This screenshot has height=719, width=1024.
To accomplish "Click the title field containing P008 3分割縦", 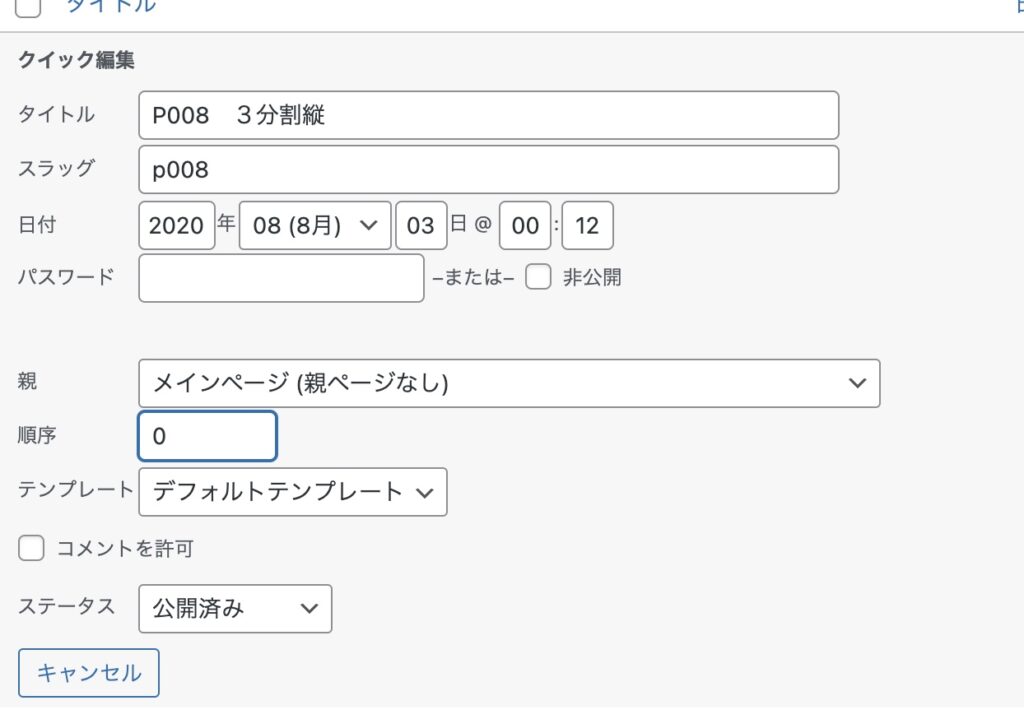I will click(x=488, y=116).
